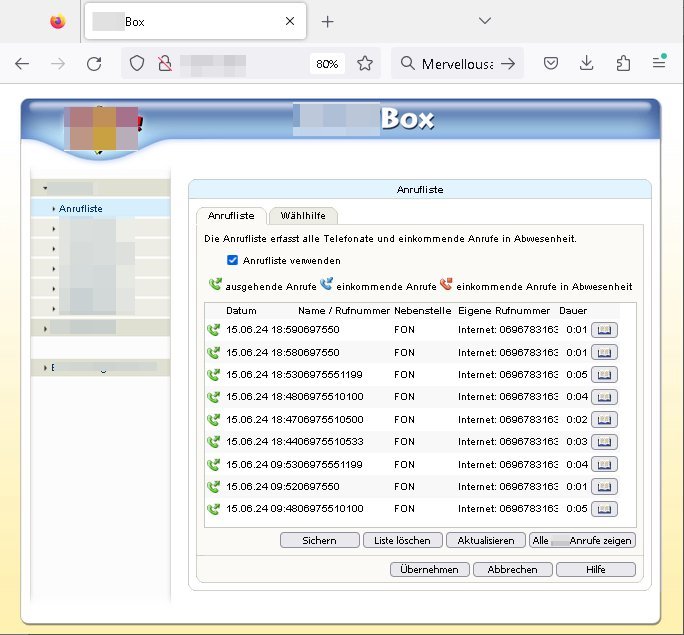Click the Datum column header
This screenshot has width=684, height=635.
[x=241, y=311]
